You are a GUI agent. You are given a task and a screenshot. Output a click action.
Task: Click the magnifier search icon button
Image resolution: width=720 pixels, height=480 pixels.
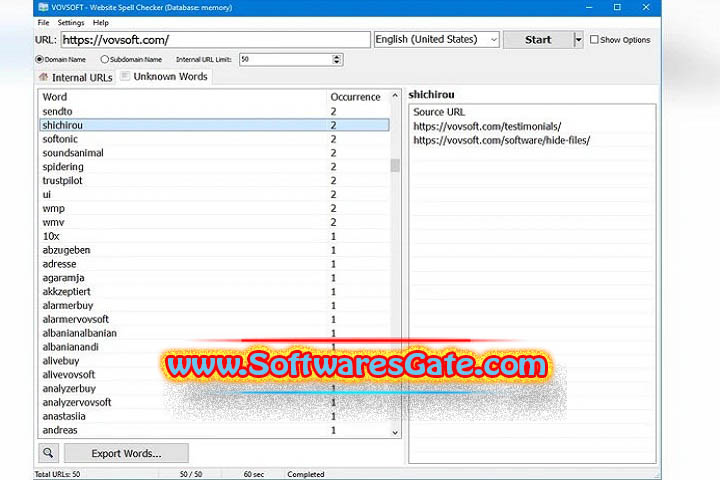tap(48, 453)
